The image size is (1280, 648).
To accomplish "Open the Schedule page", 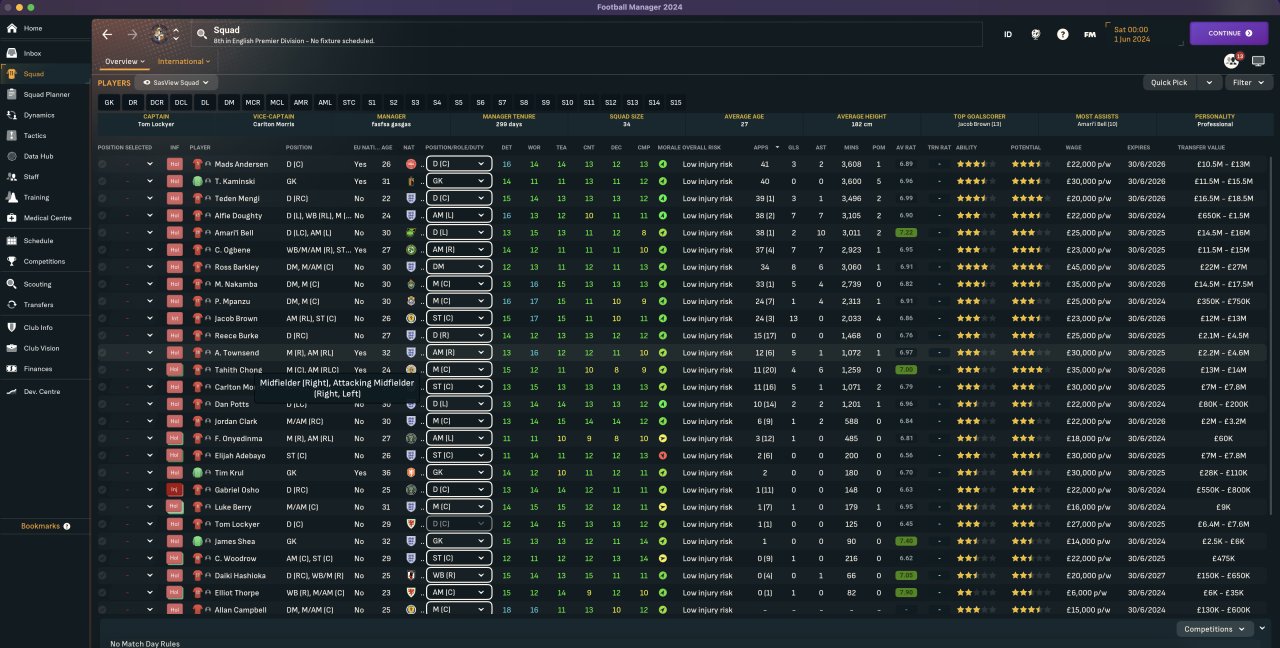I will 38,241.
